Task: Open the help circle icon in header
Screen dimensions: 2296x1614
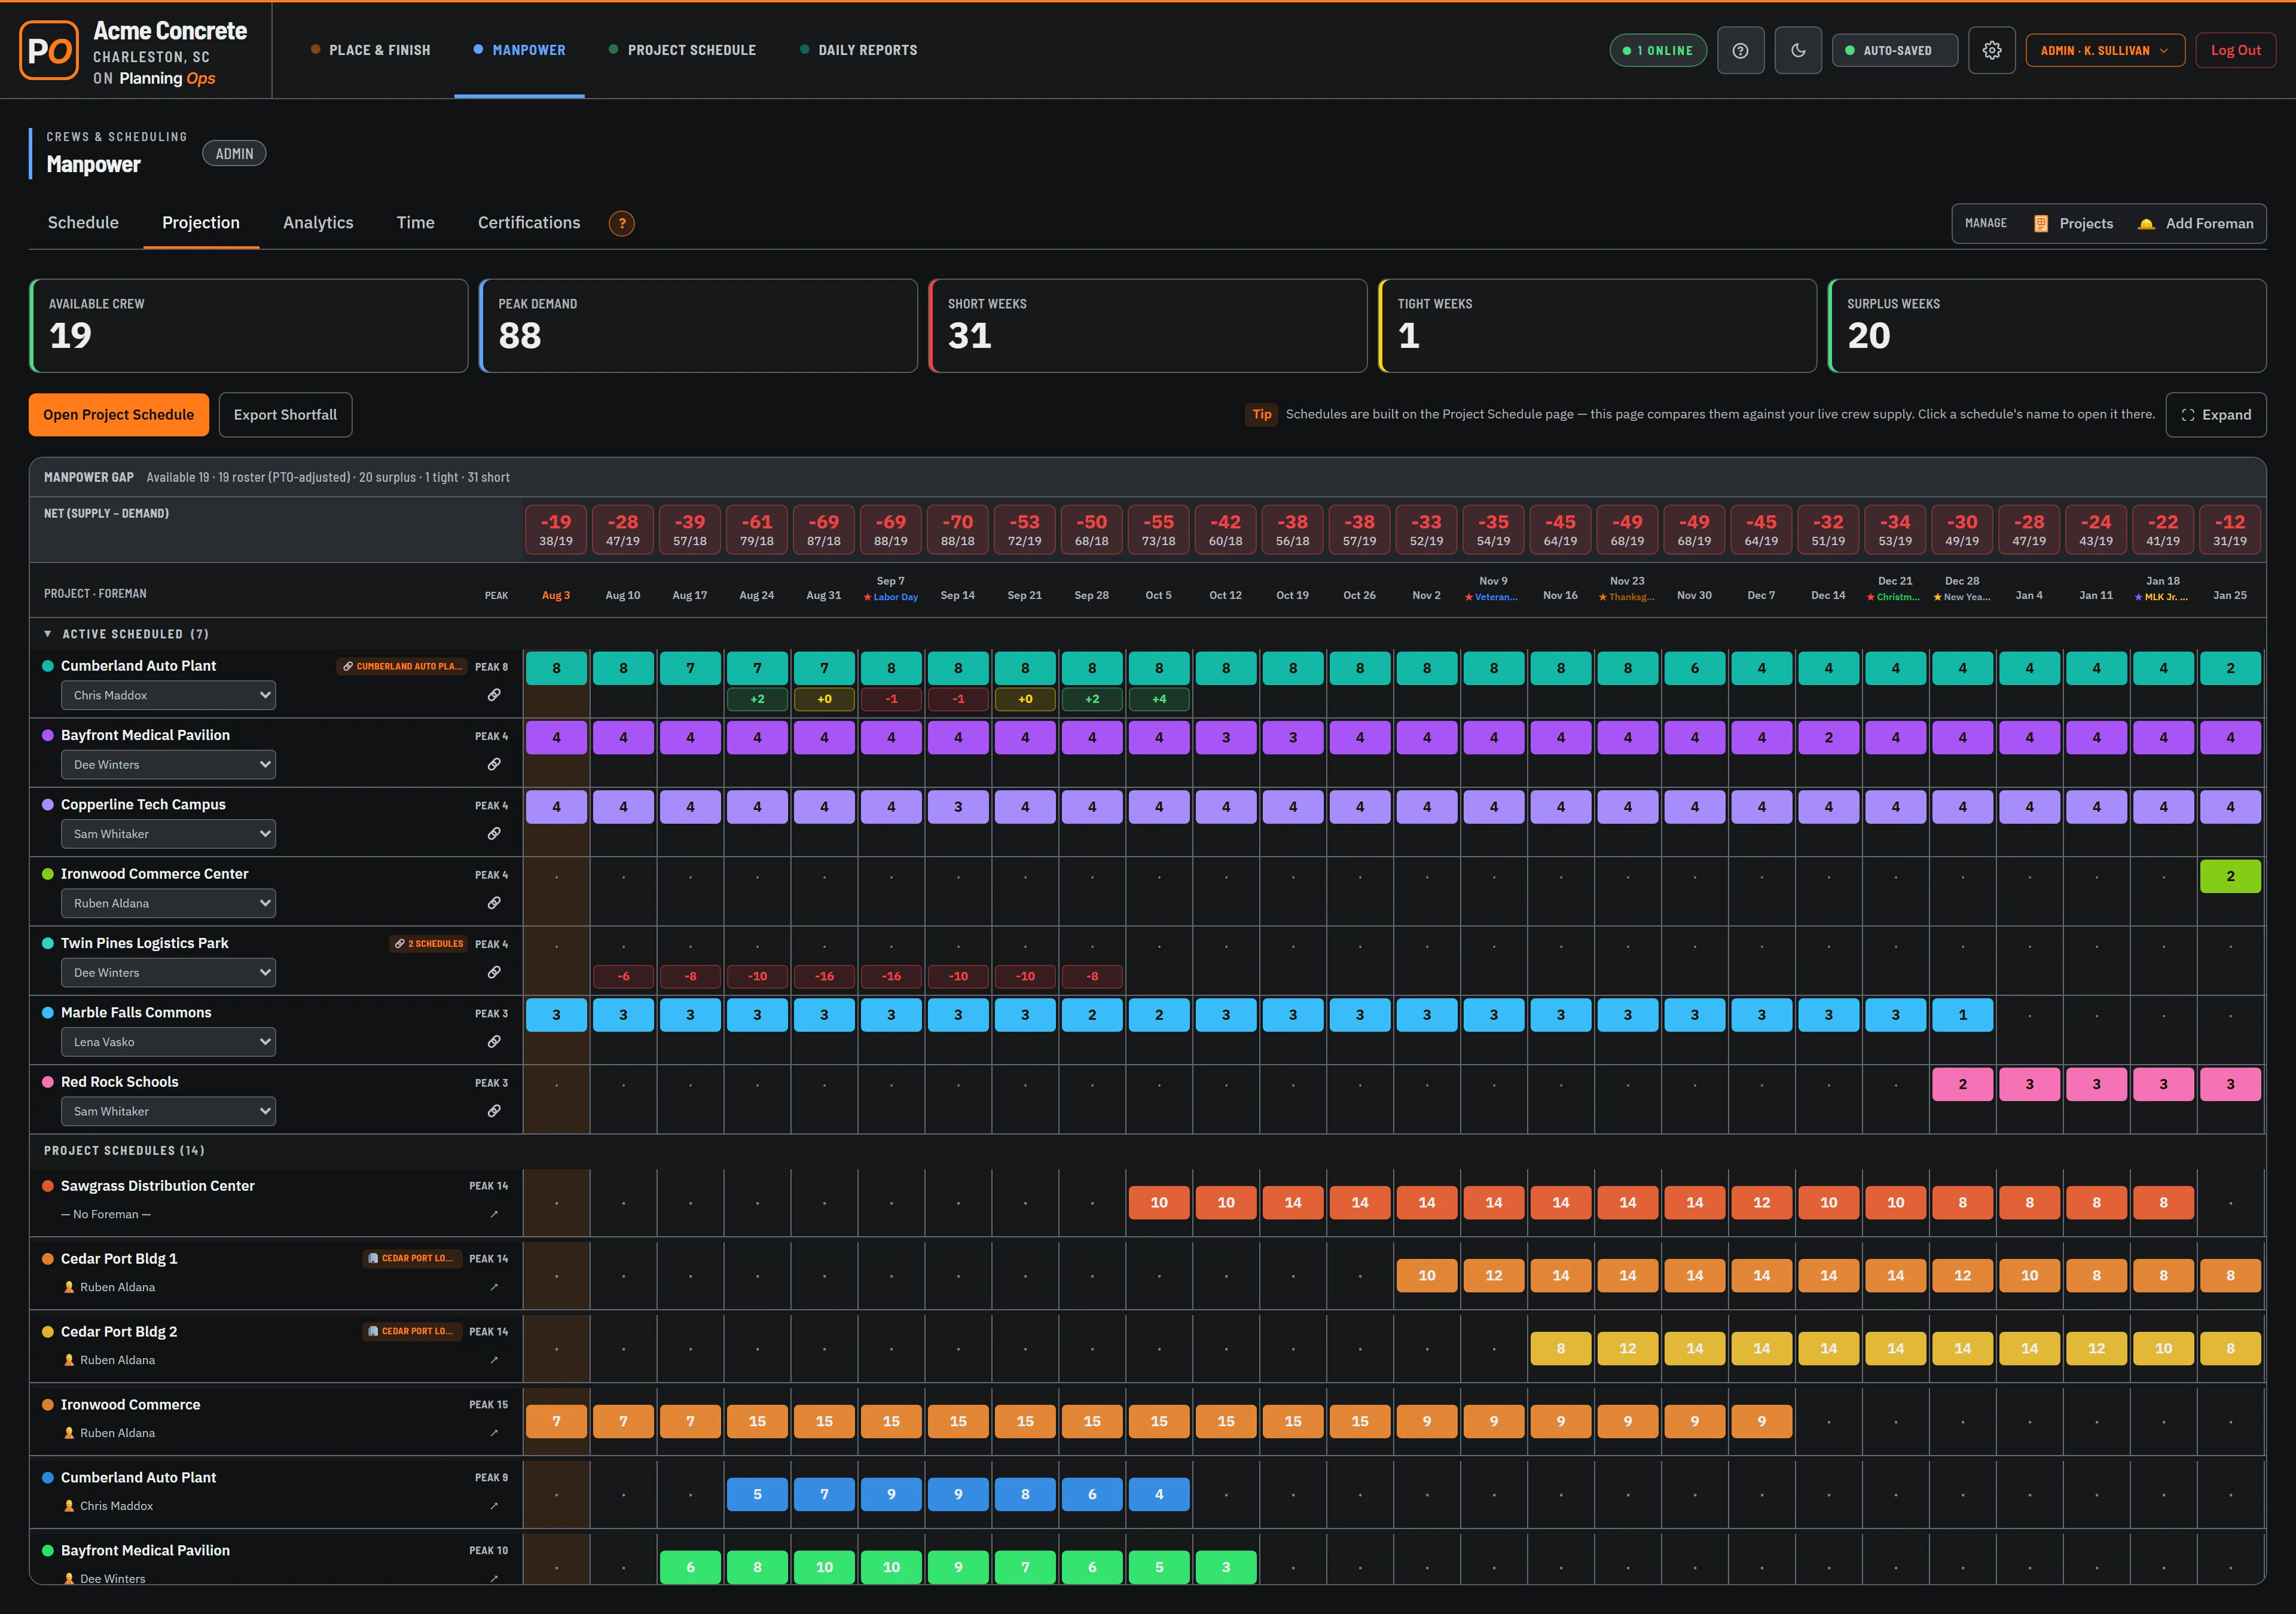Action: click(x=1740, y=50)
